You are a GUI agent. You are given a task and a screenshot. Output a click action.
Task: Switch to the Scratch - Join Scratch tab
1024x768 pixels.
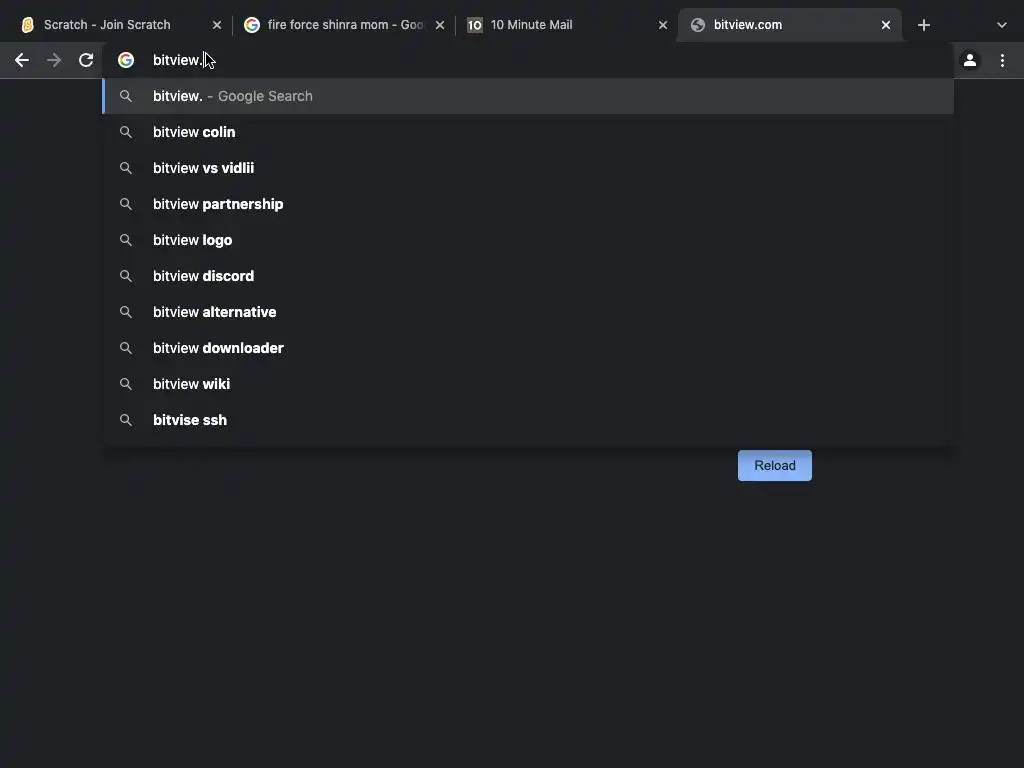(107, 25)
